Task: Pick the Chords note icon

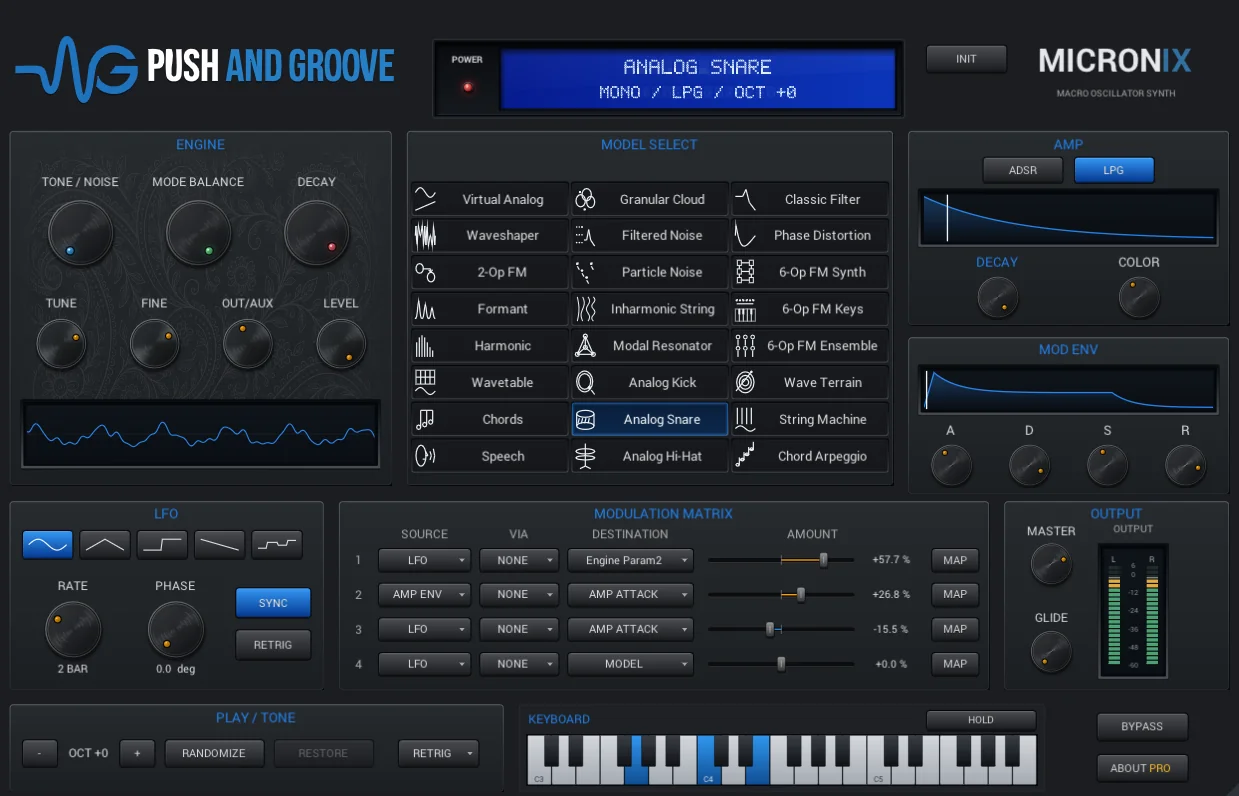Action: [x=425, y=419]
